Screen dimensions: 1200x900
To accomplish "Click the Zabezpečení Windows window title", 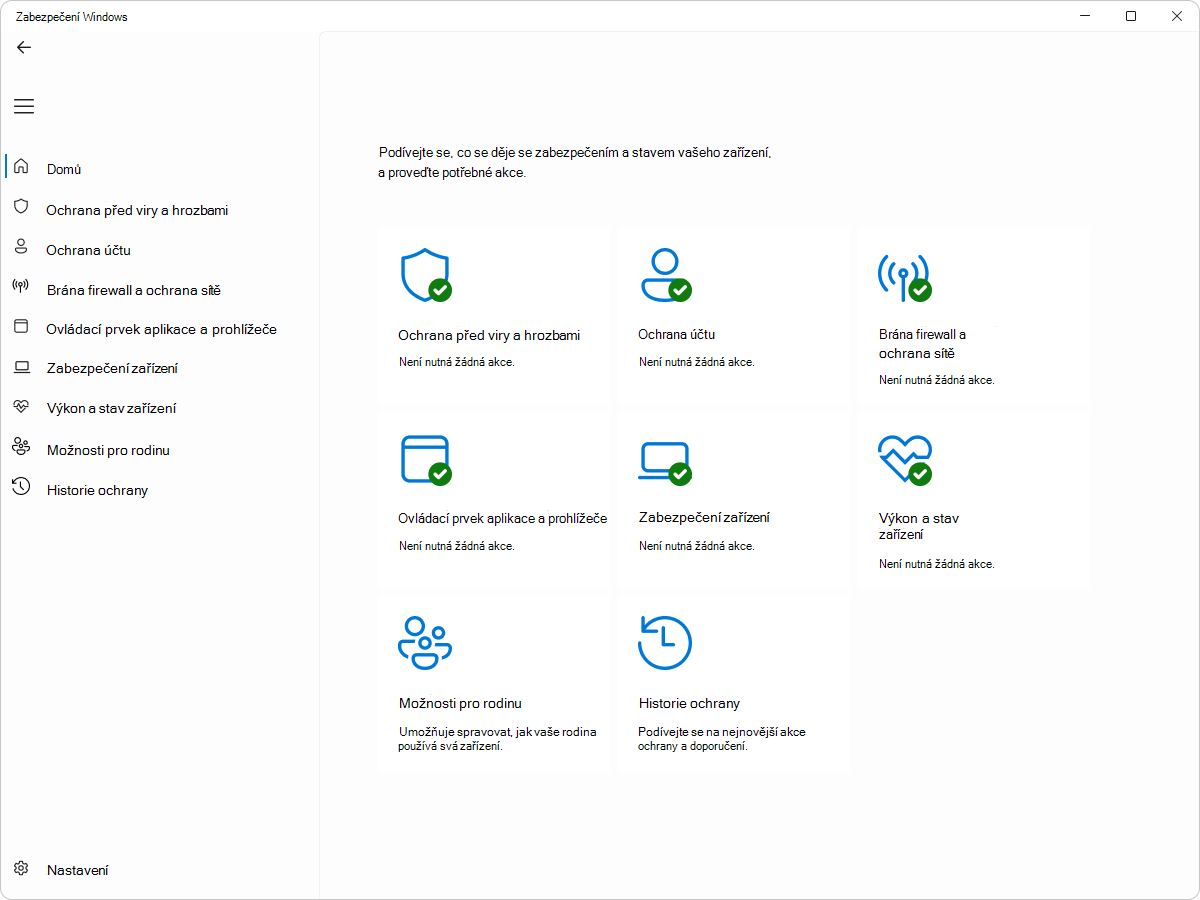I will tap(72, 17).
